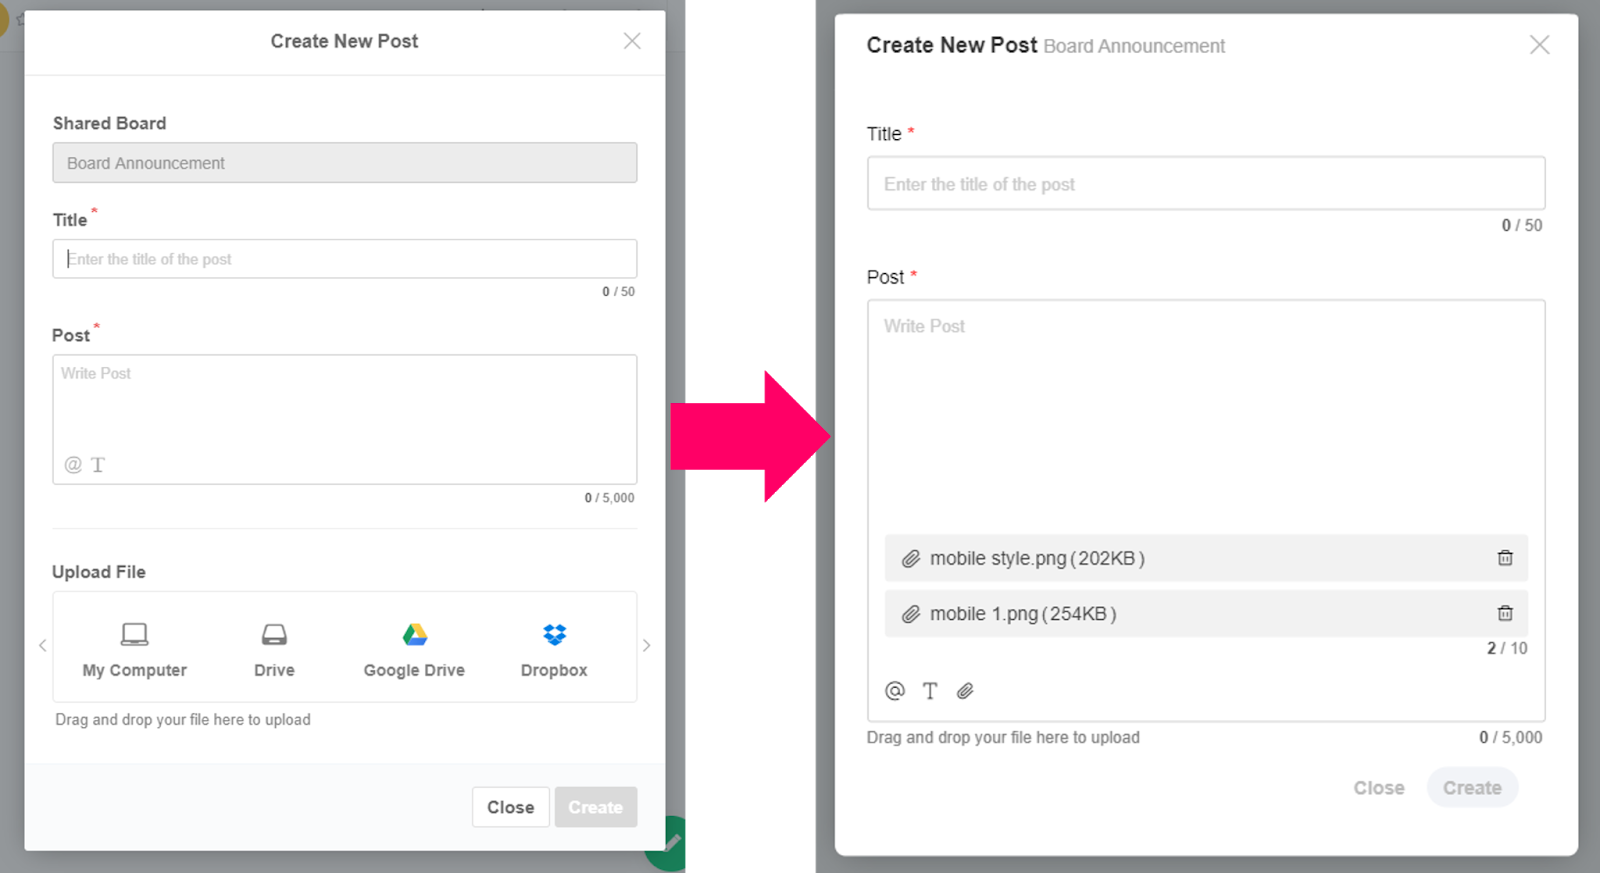This screenshot has height=873, width=1600.
Task: Choose Google Drive as upload source
Action: coord(414,649)
